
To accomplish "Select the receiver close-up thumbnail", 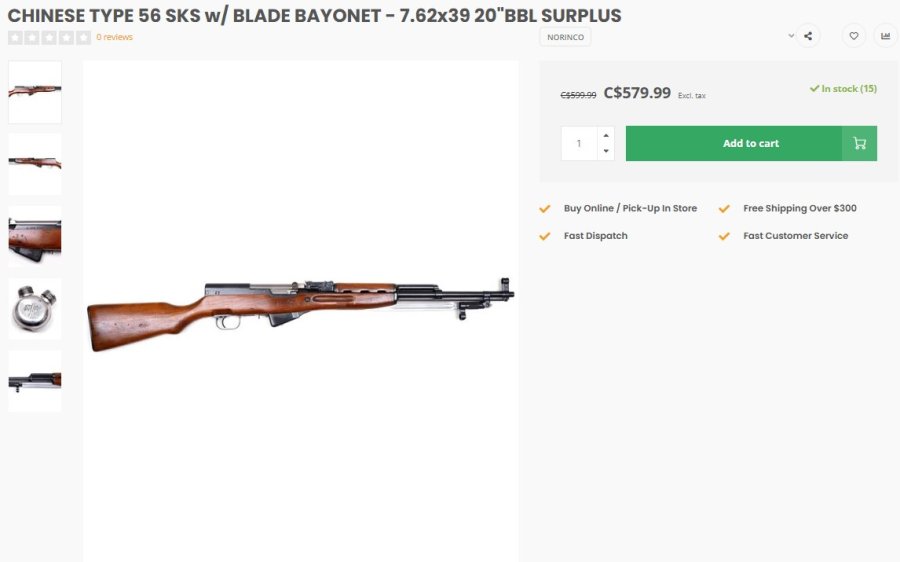I will point(35,237).
